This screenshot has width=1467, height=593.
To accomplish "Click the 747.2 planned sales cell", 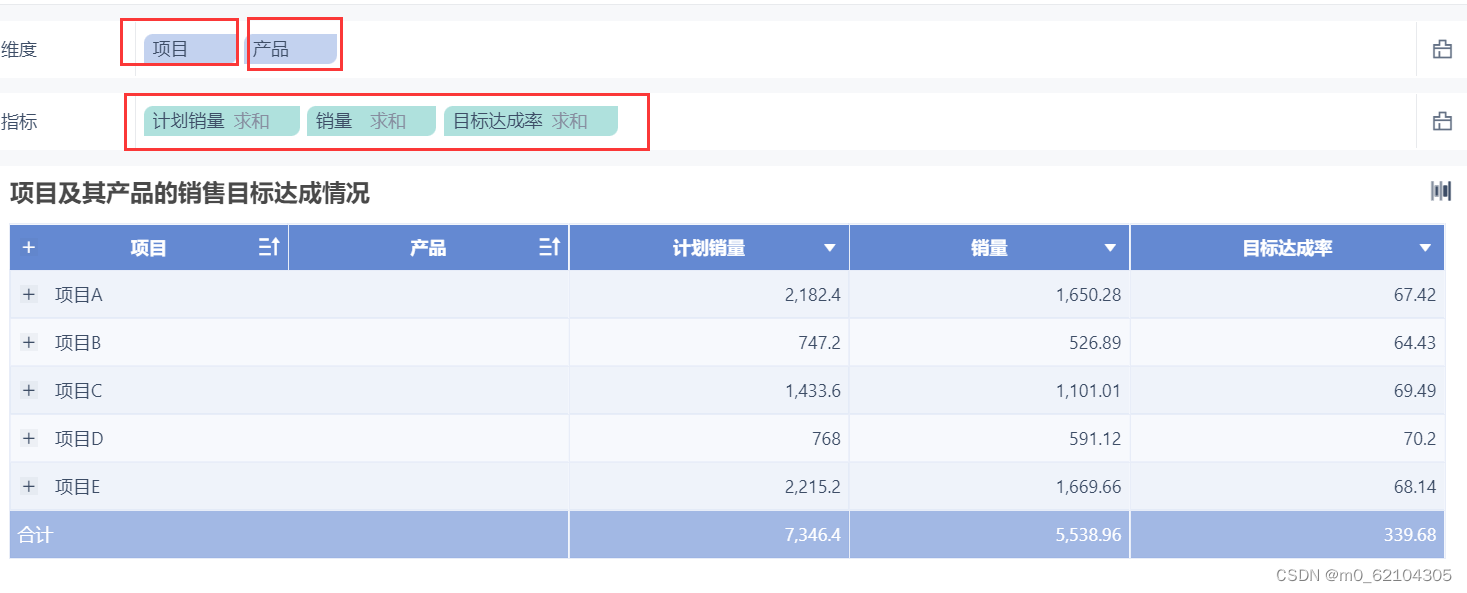I will [709, 343].
